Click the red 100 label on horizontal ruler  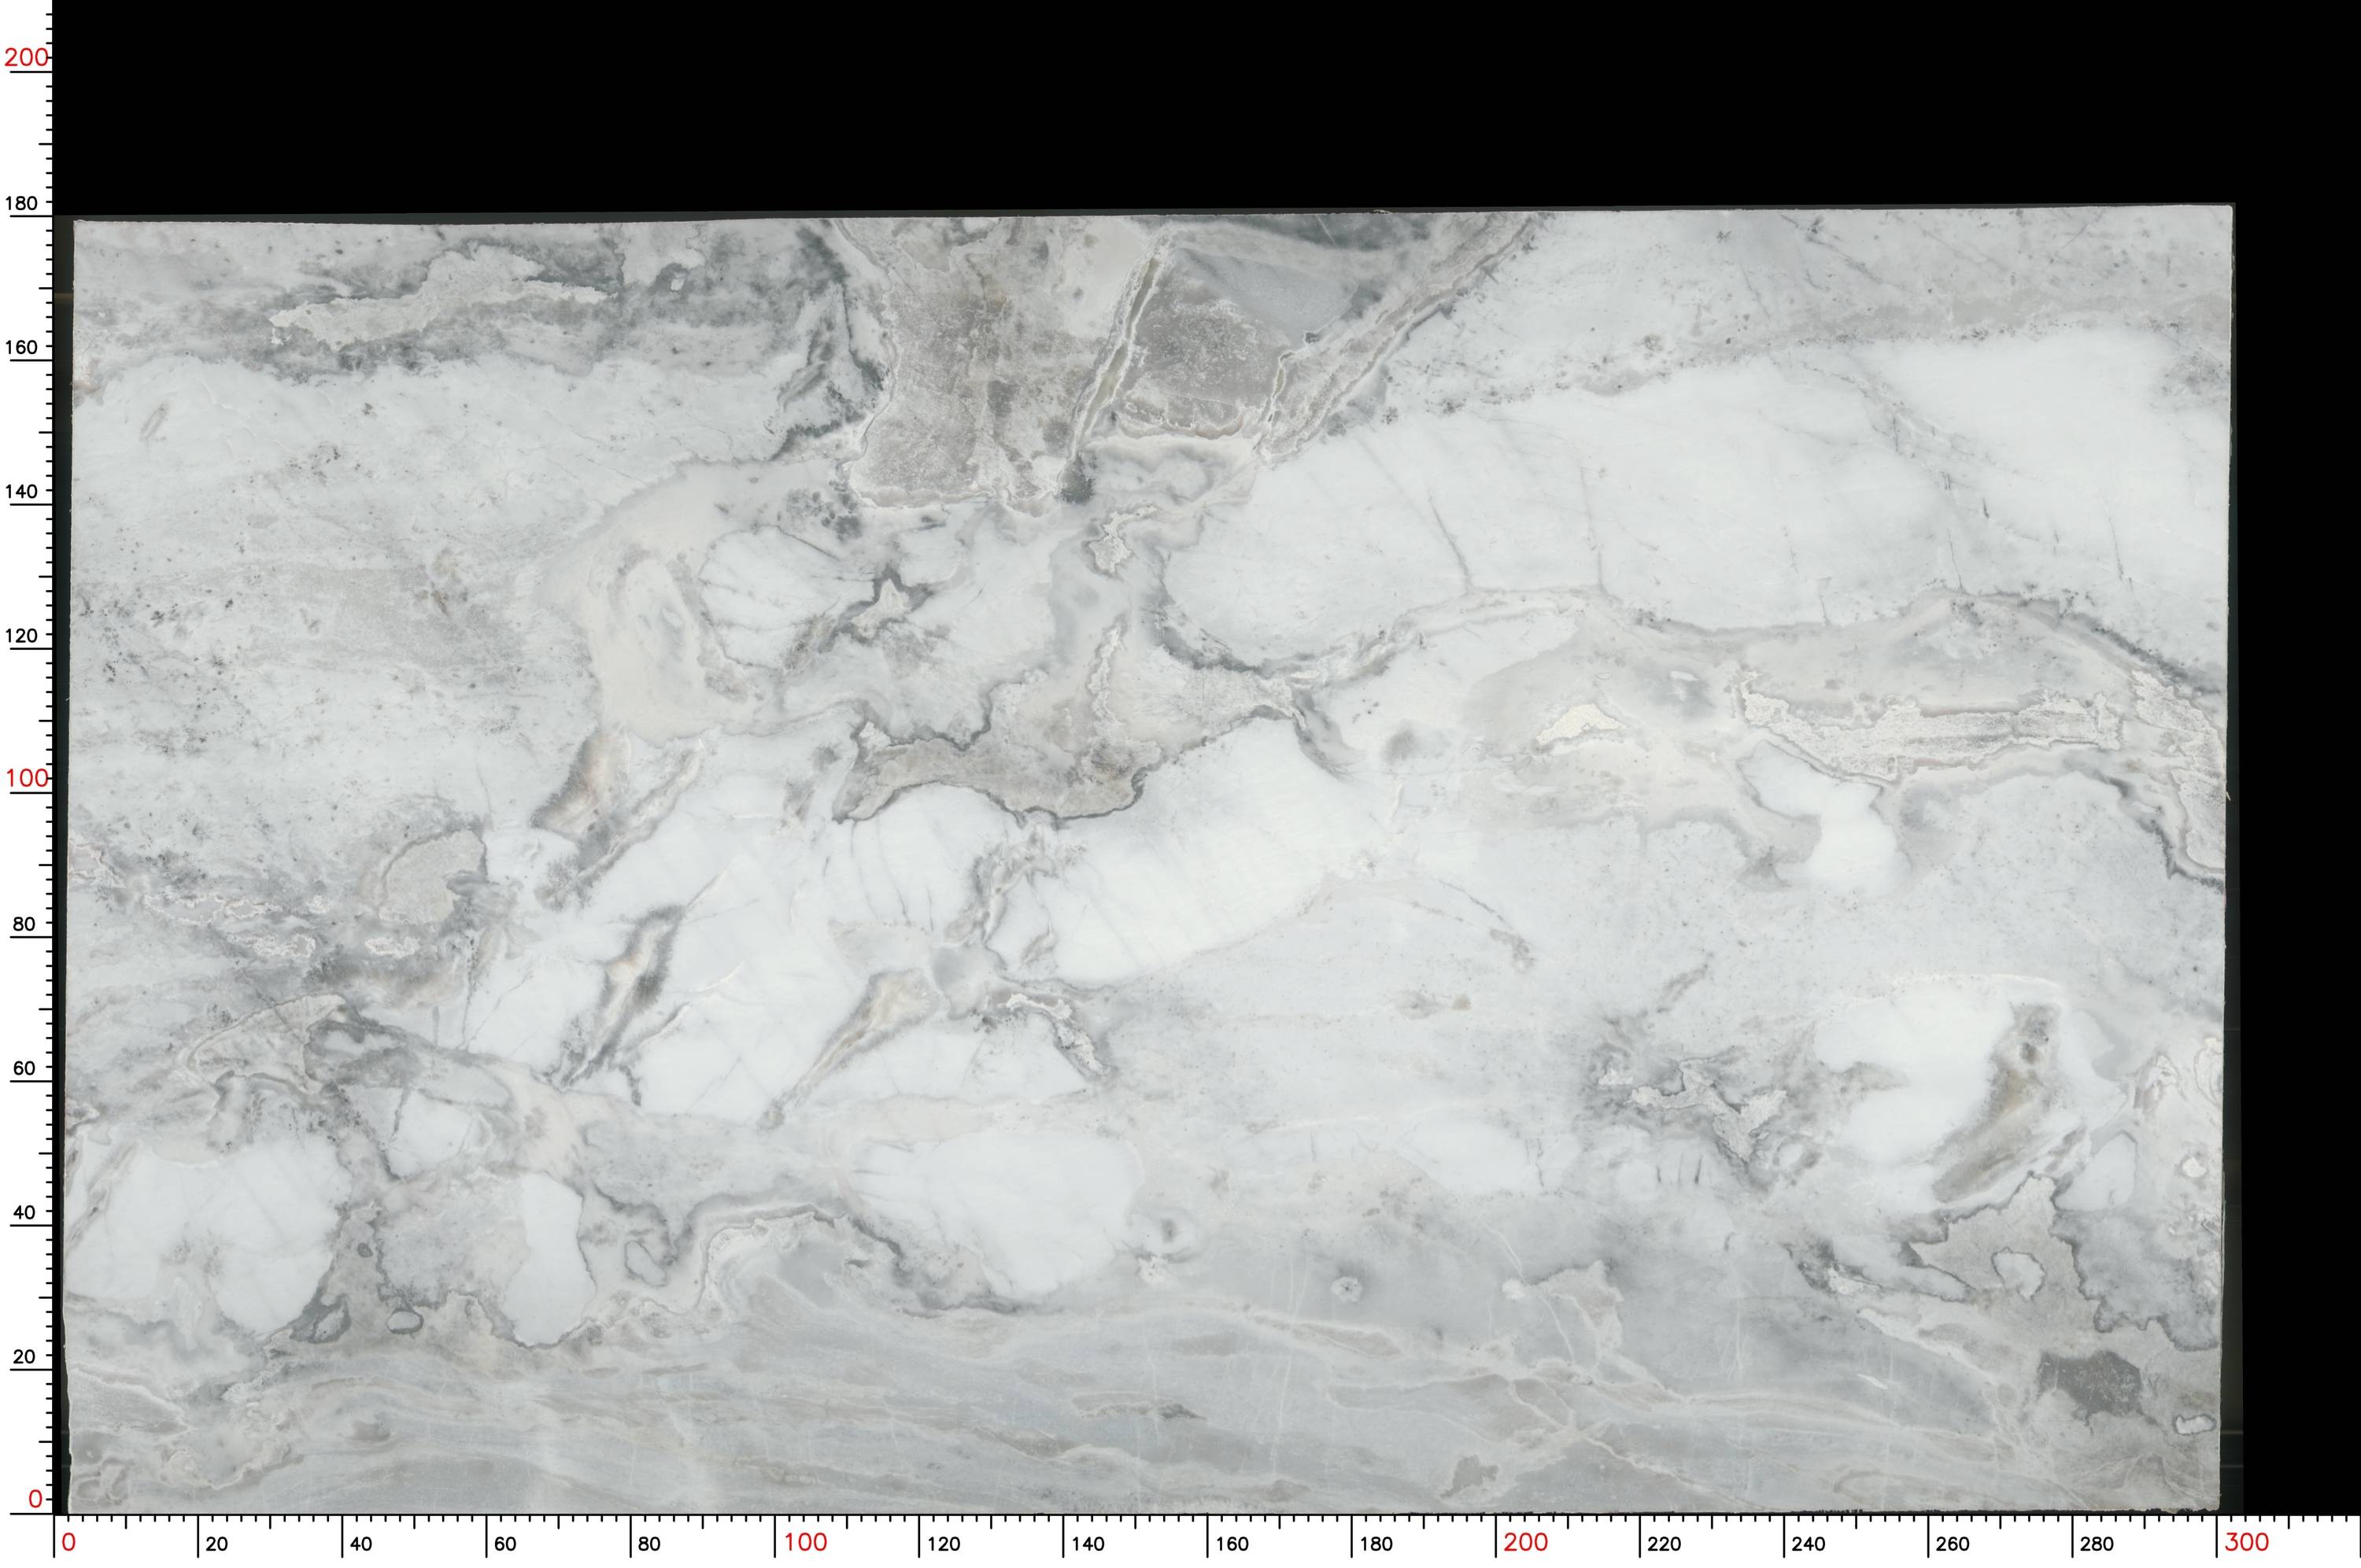click(805, 1542)
